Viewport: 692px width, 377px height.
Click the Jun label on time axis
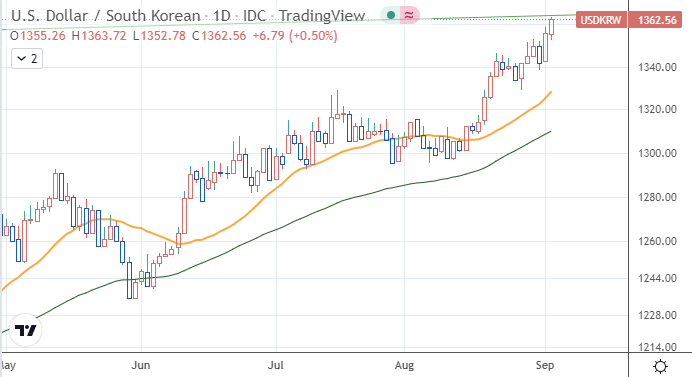[x=141, y=365]
